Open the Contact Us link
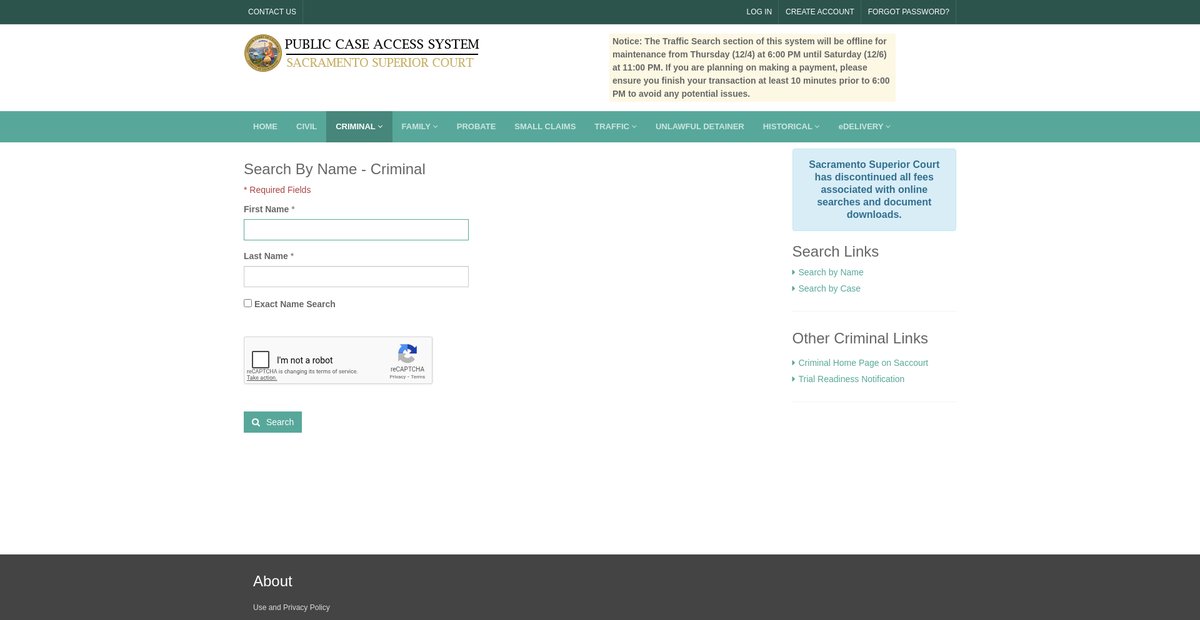The height and width of the screenshot is (620, 1200). (272, 12)
